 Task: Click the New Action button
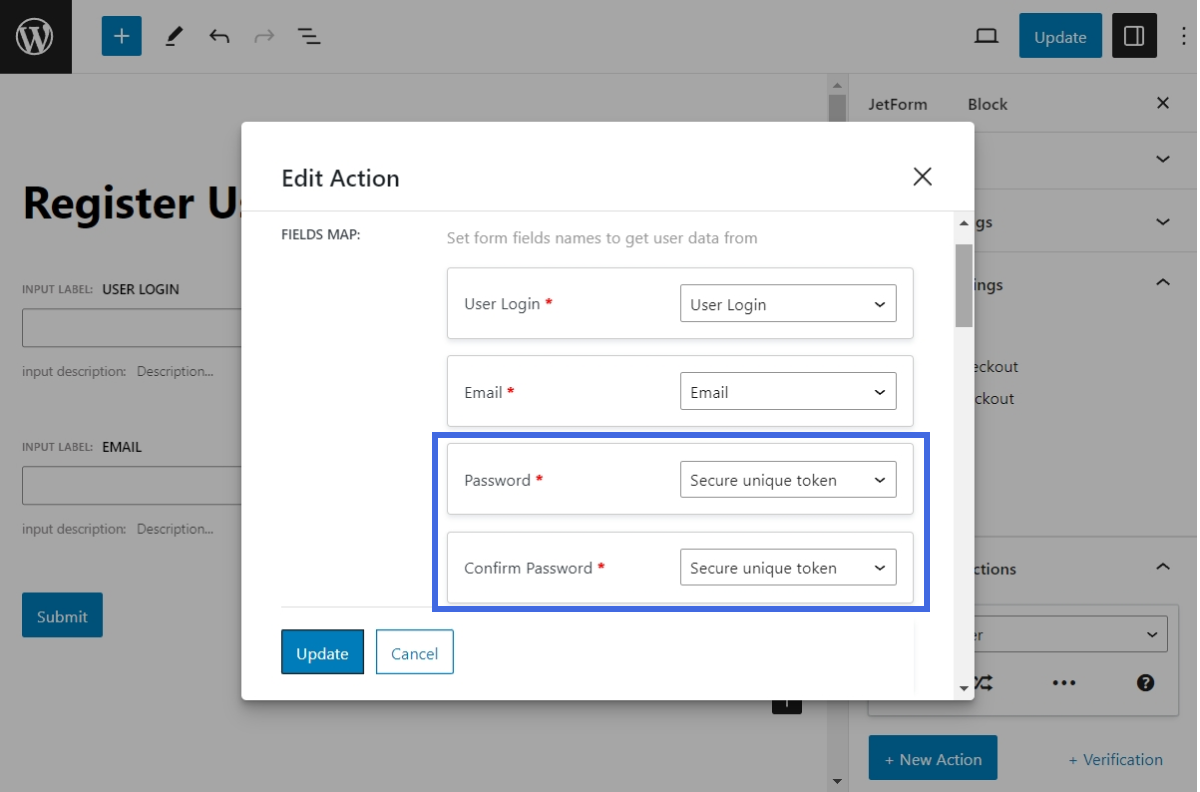[932, 758]
